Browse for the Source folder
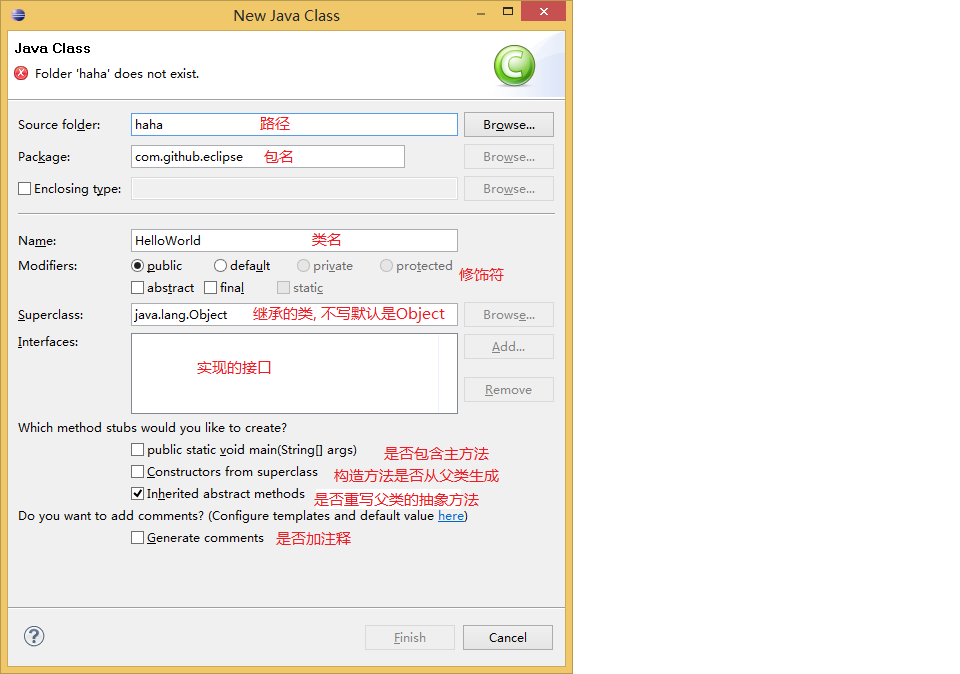The width and height of the screenshot is (960, 674). tap(509, 124)
